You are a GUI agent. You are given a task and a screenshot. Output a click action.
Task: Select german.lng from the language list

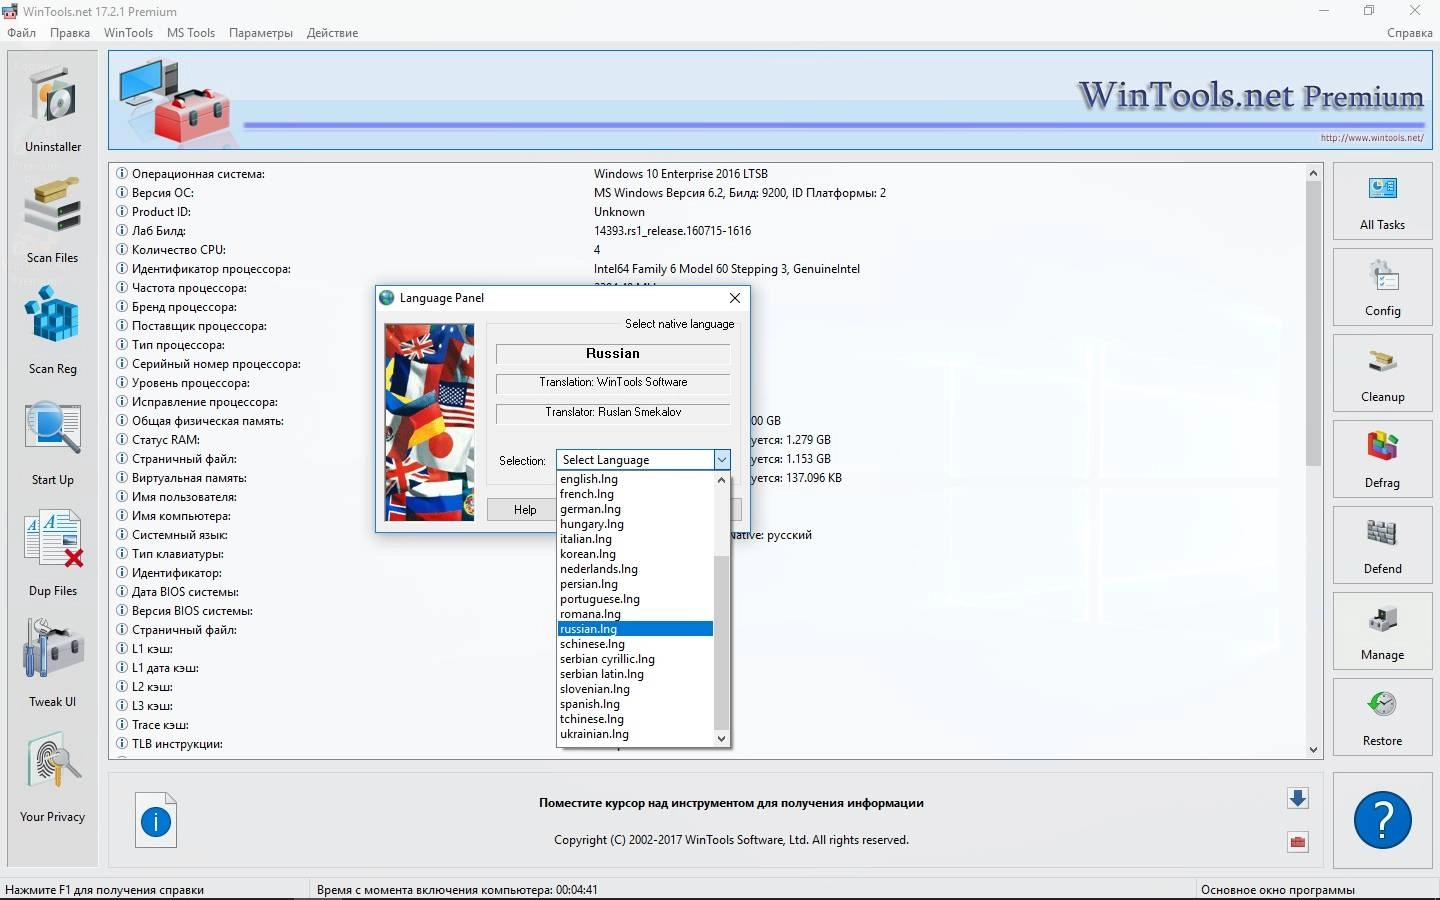pyautogui.click(x=635, y=509)
